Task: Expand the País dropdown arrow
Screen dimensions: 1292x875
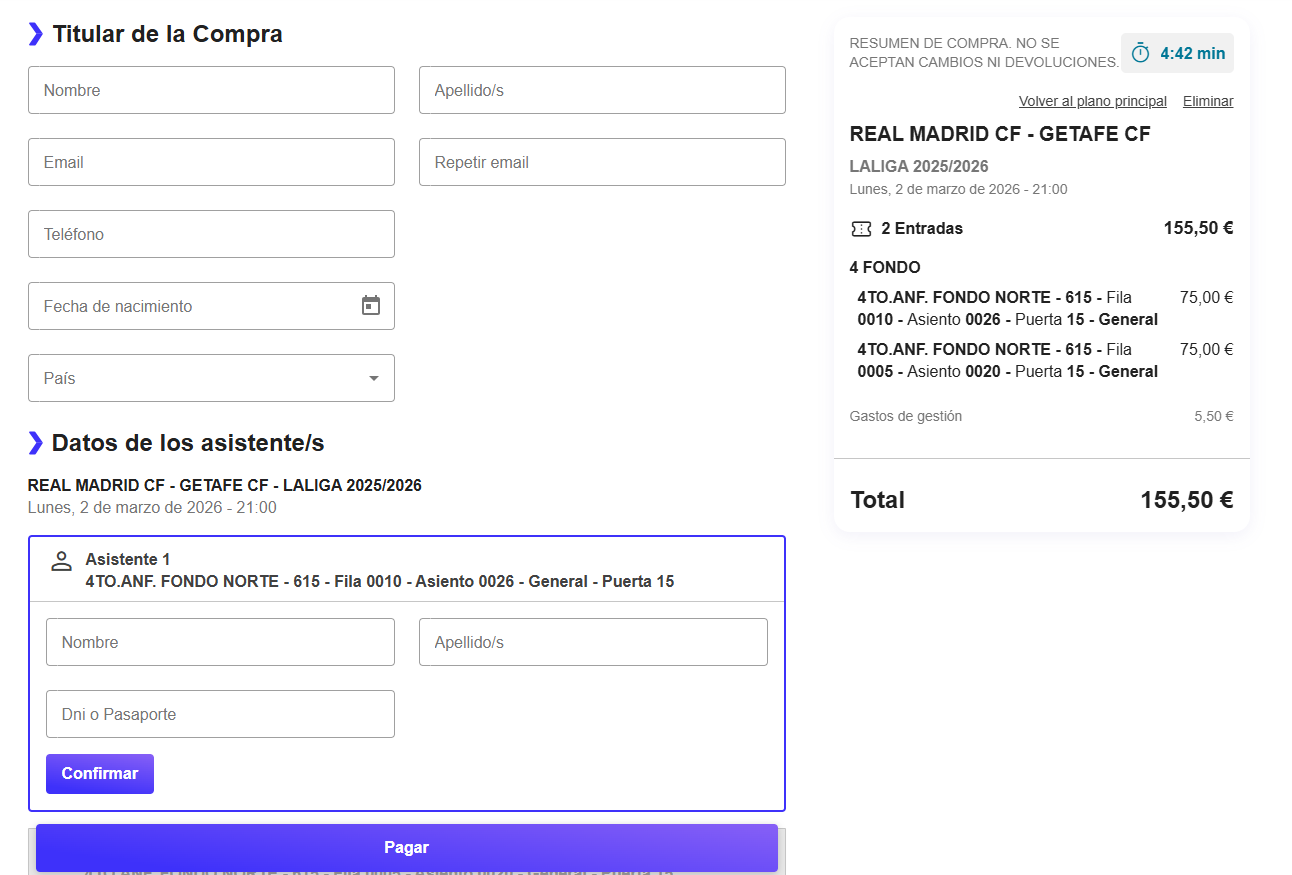Action: [374, 378]
